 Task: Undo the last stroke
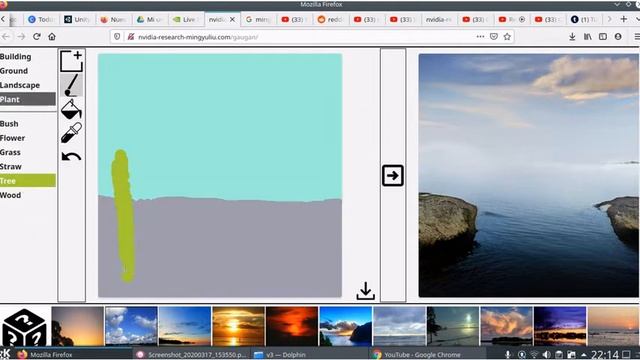click(71, 156)
